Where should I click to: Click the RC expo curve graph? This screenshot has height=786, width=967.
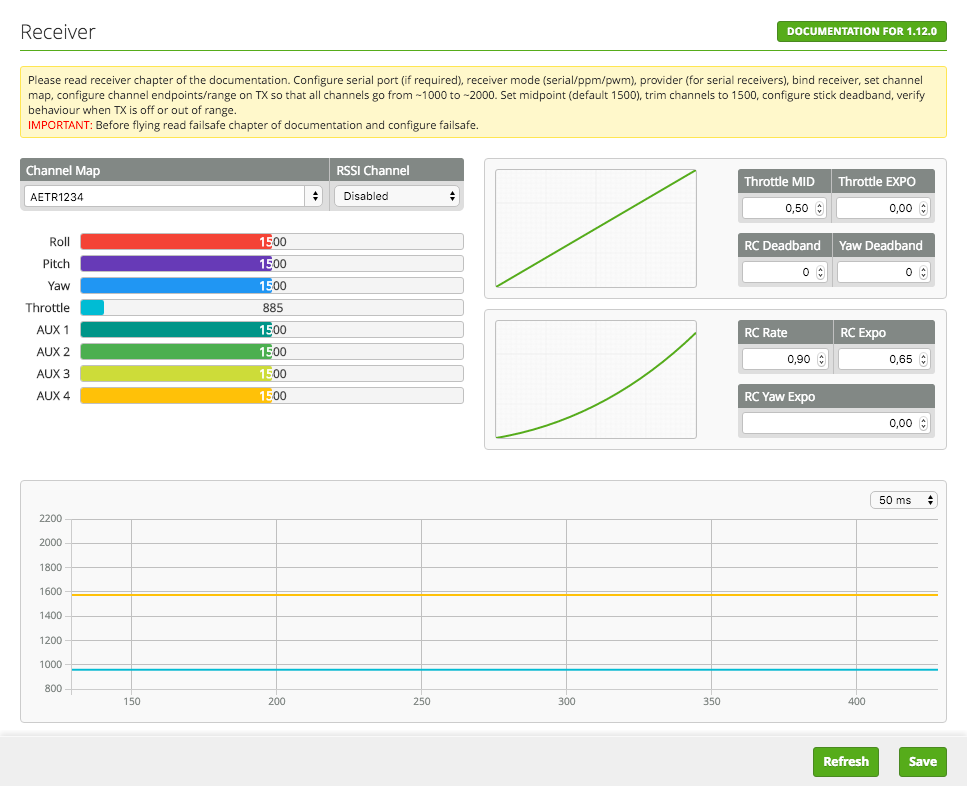click(x=596, y=379)
